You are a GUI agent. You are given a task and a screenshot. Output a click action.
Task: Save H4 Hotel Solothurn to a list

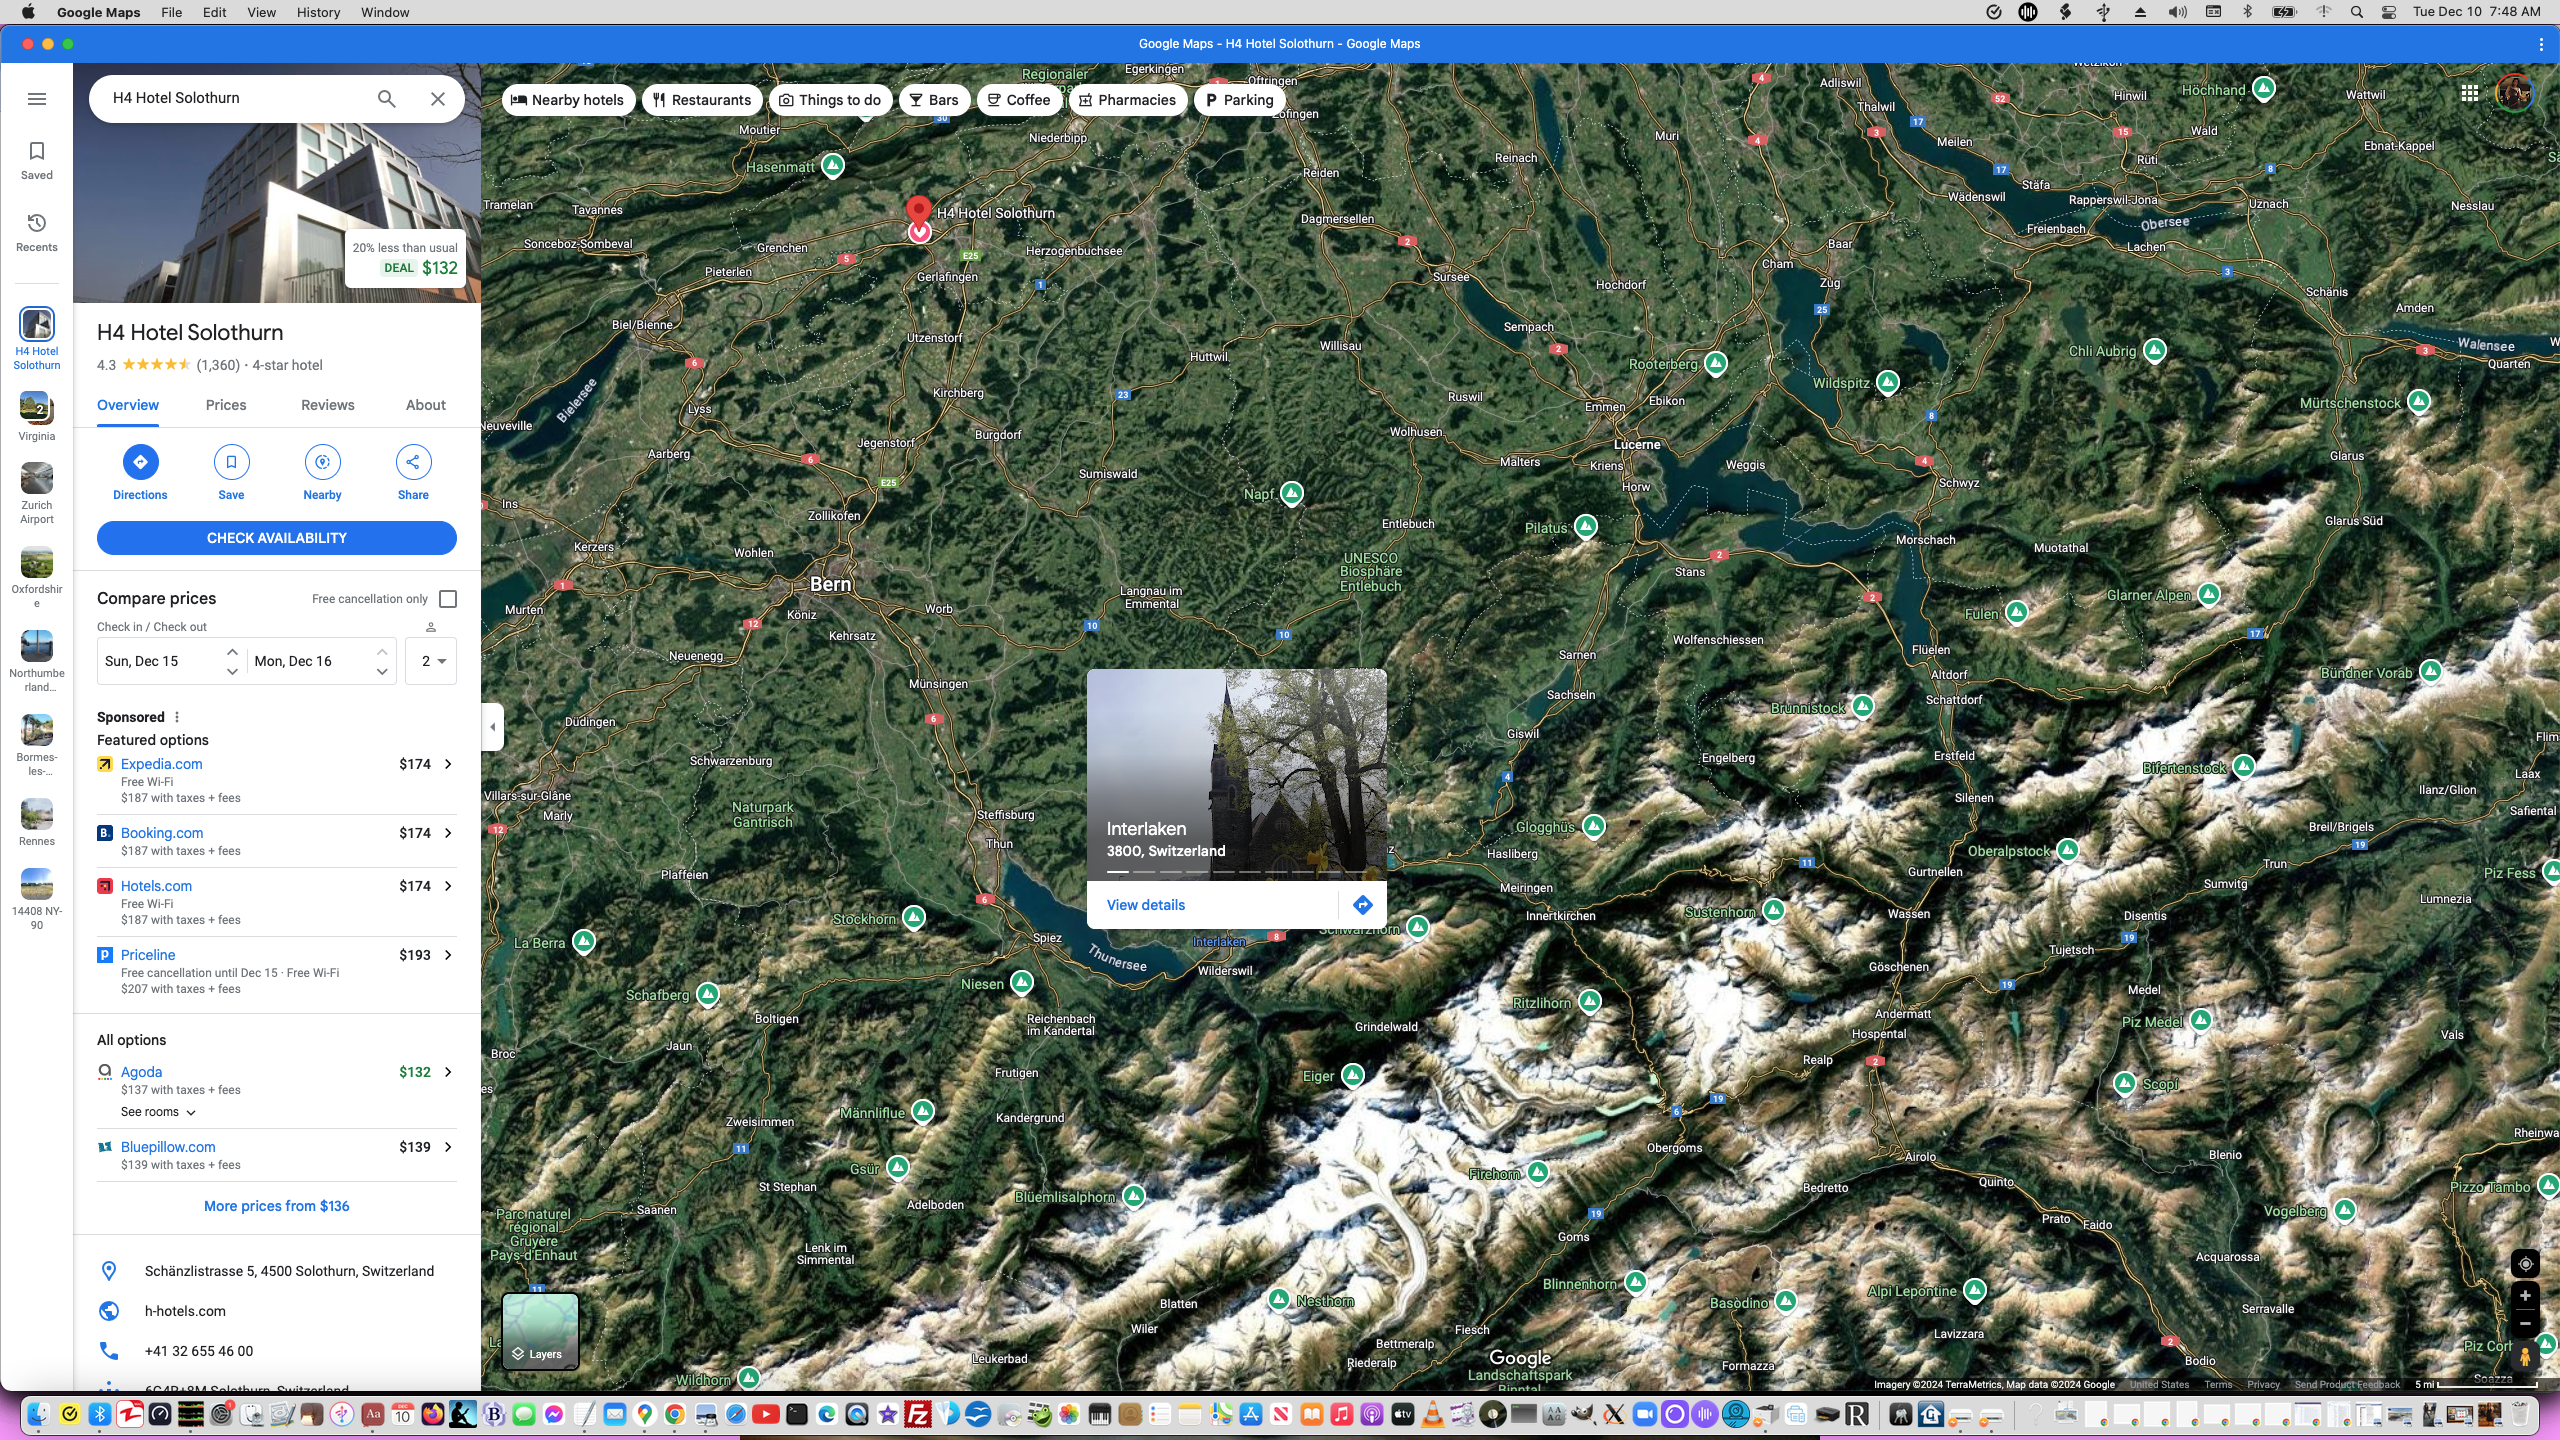231,470
